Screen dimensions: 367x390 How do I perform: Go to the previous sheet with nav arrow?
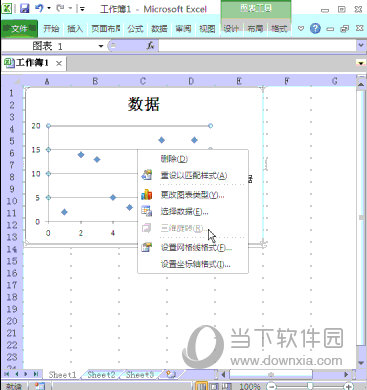[x=17, y=374]
